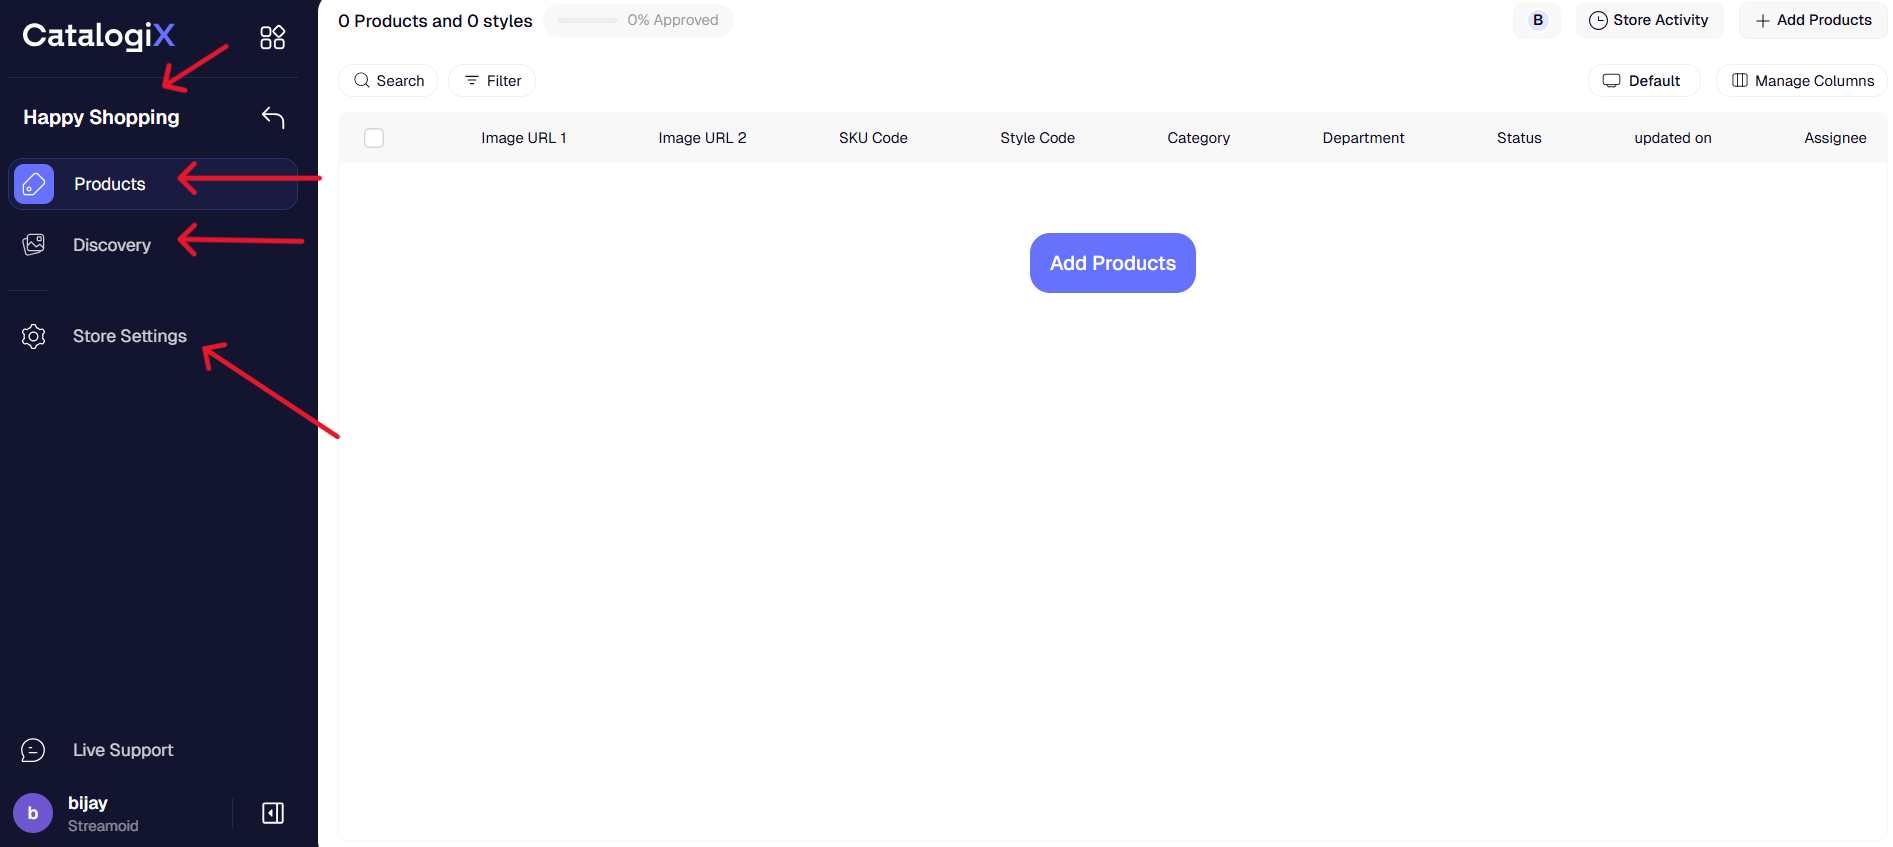Click the Store Settings gear icon
This screenshot has height=847, width=1893.
click(34, 336)
